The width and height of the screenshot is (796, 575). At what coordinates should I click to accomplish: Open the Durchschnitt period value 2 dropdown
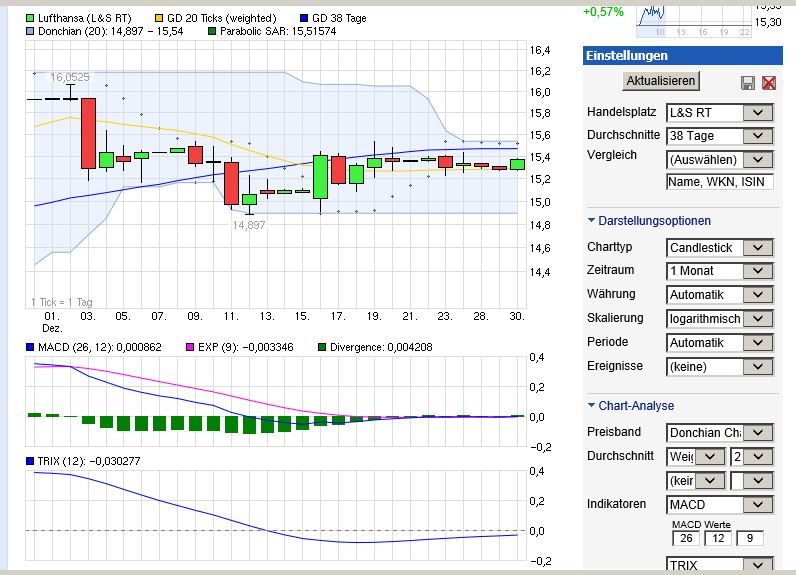coord(751,456)
